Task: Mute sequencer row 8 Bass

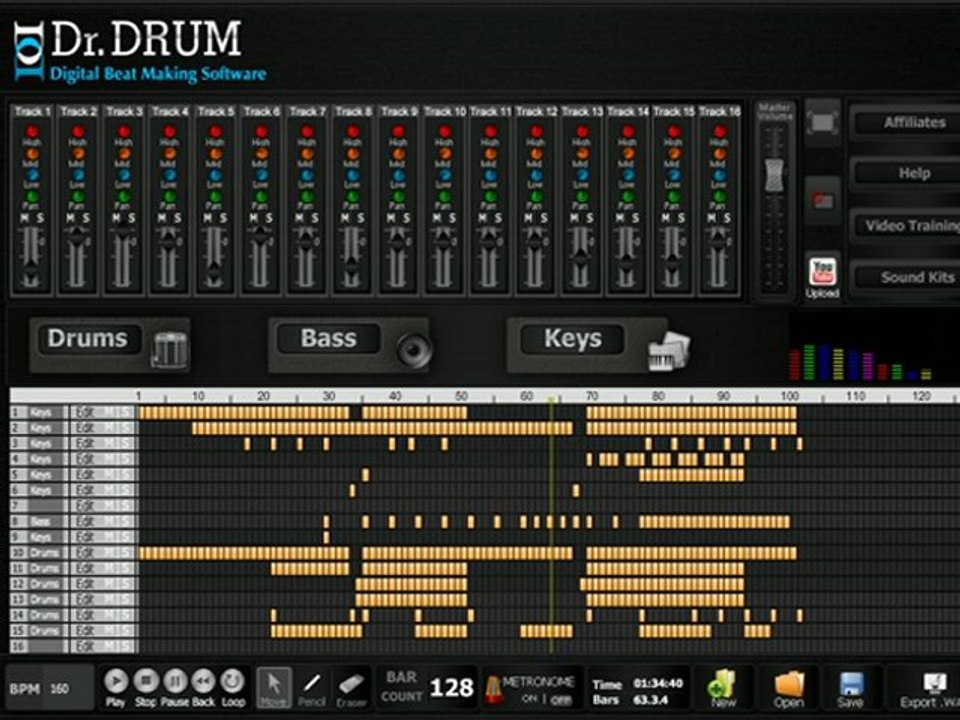Action: pos(110,522)
